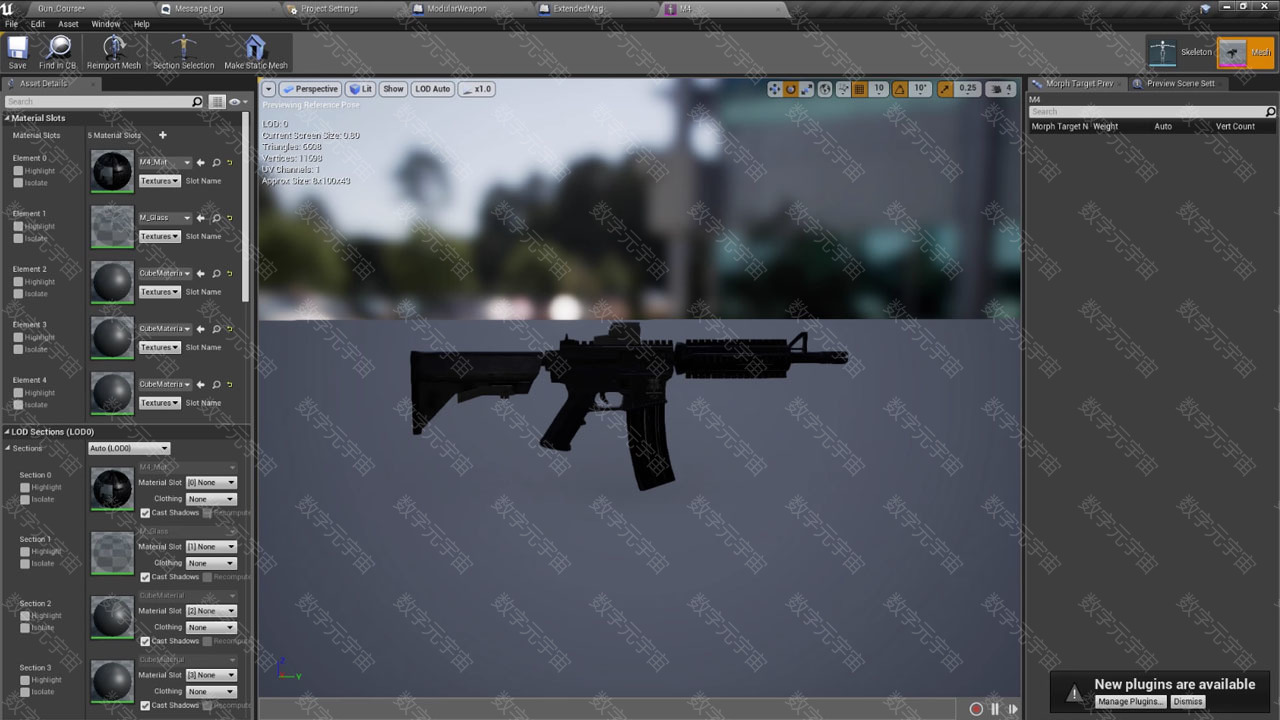Click the Reimport Mesh toolbar button
Screen dimensions: 1280x720
(x=114, y=53)
